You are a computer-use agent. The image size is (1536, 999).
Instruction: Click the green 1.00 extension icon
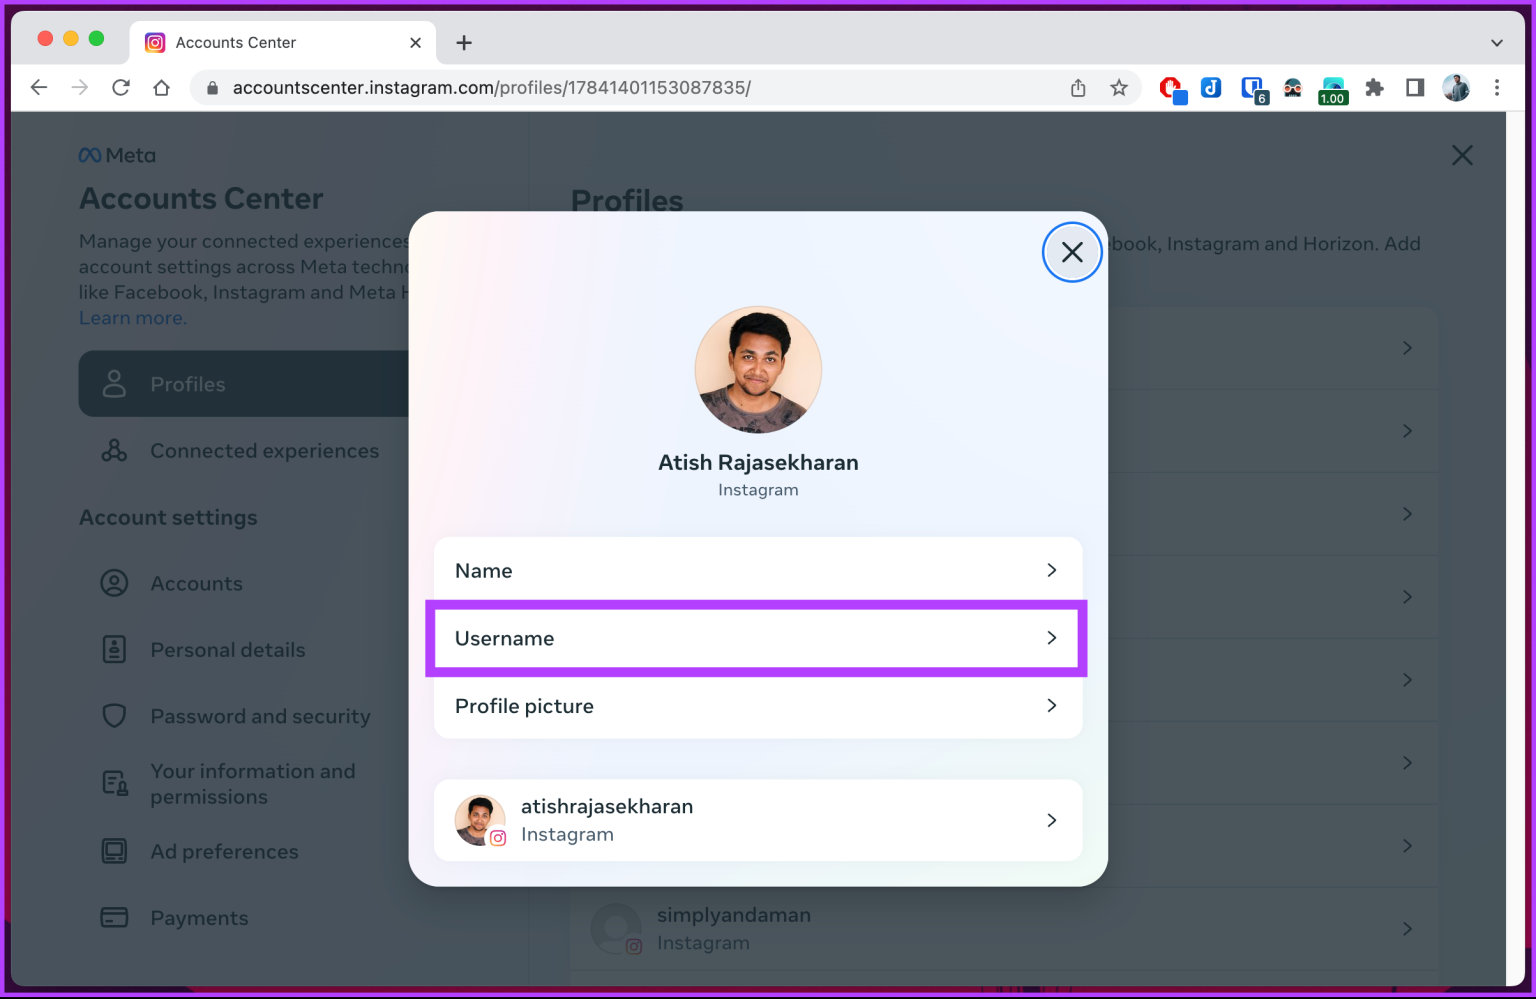coord(1332,89)
